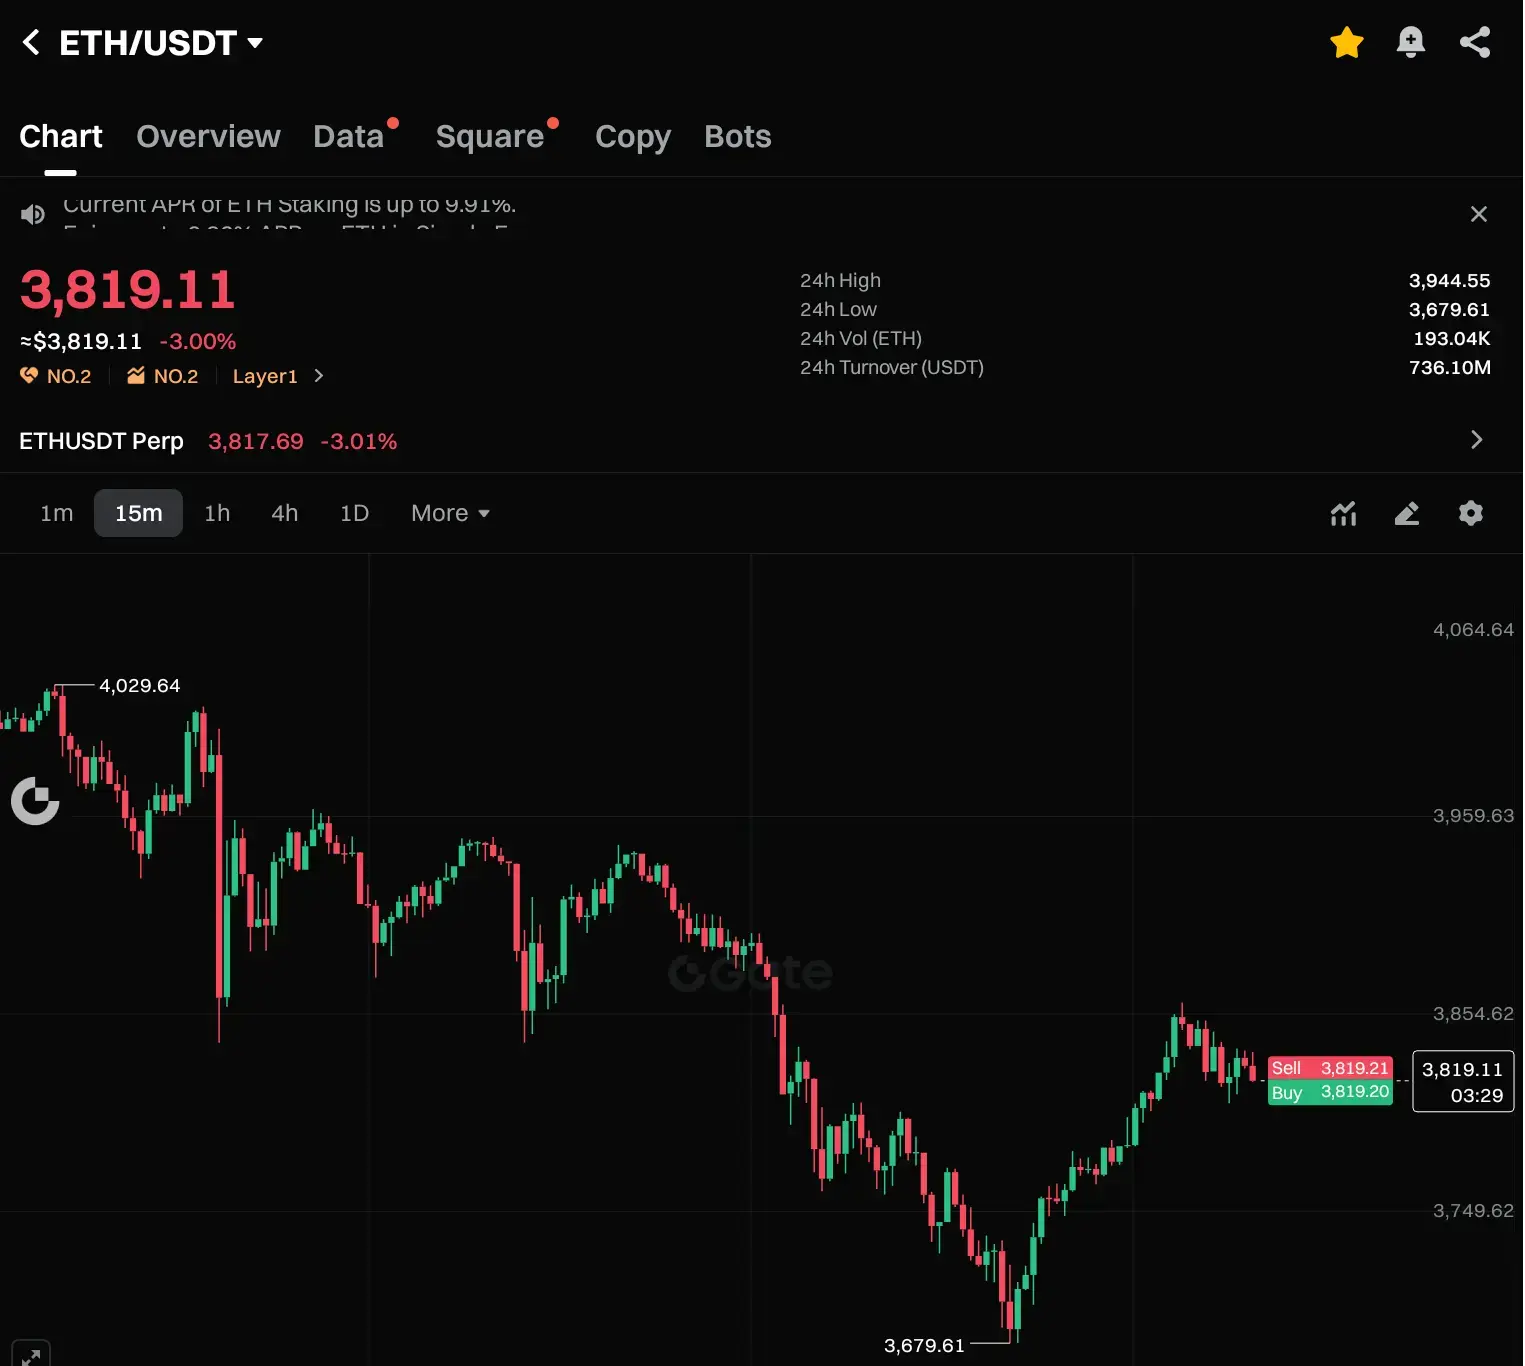Select the 15m timeframe

(138, 513)
